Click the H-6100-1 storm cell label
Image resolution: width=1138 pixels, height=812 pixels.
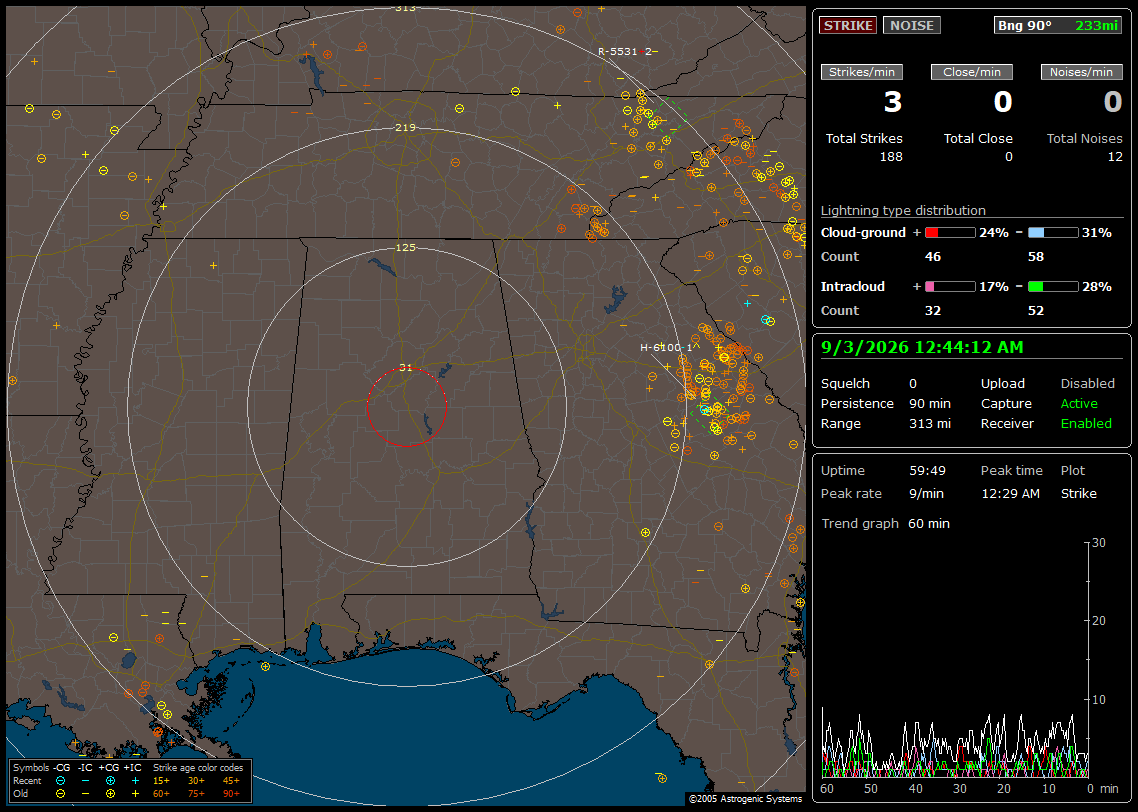click(x=666, y=348)
